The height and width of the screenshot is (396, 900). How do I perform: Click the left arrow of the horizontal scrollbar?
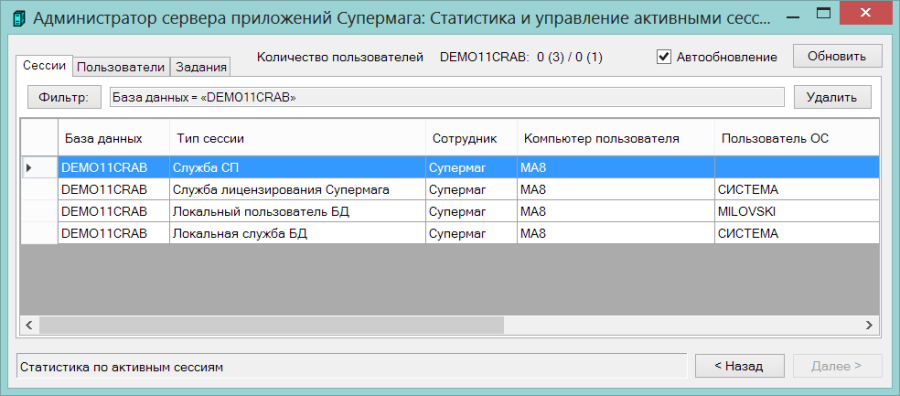(28, 325)
